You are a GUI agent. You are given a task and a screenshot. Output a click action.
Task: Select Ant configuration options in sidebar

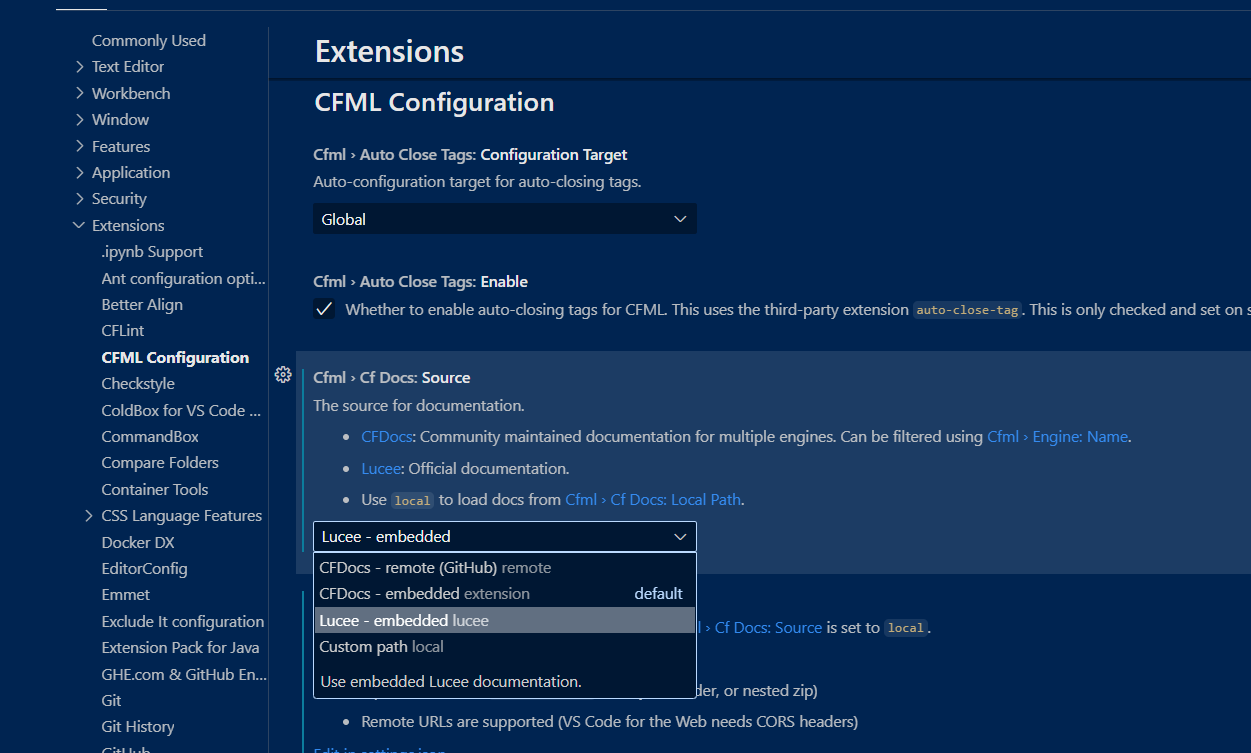pyautogui.click(x=184, y=278)
